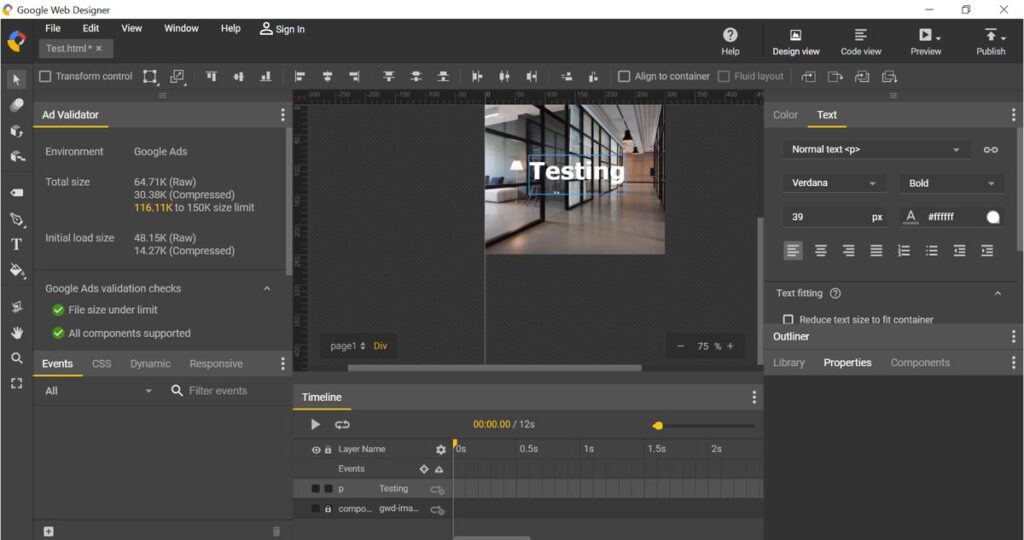Collapse Google Ads validation checks section
The height and width of the screenshot is (540, 1024).
coord(266,289)
